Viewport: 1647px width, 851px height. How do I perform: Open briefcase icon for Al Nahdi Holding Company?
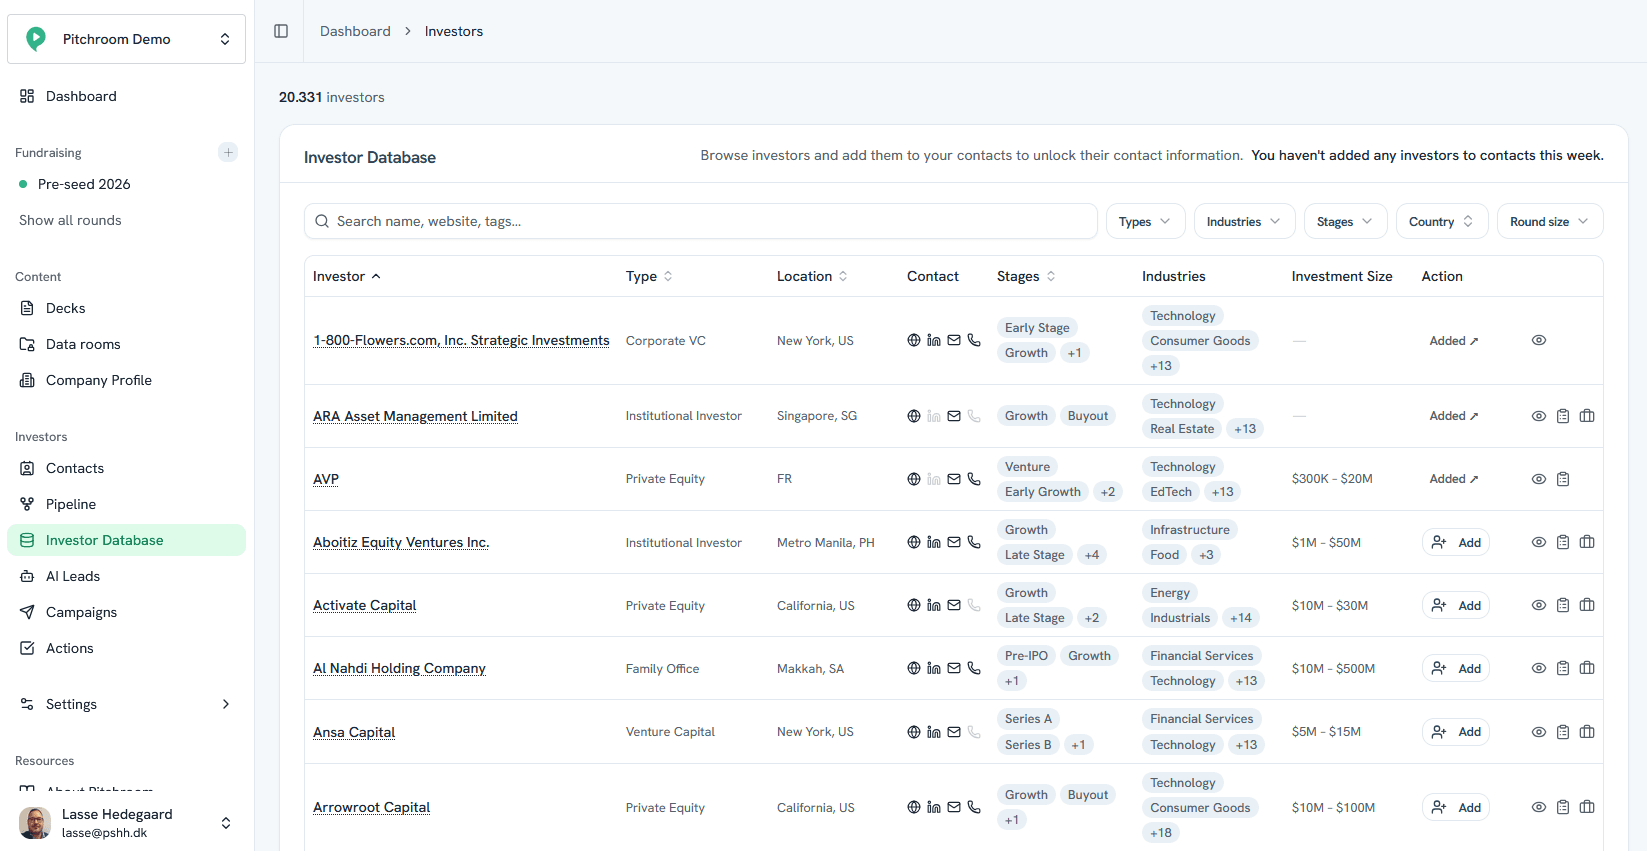(x=1587, y=668)
